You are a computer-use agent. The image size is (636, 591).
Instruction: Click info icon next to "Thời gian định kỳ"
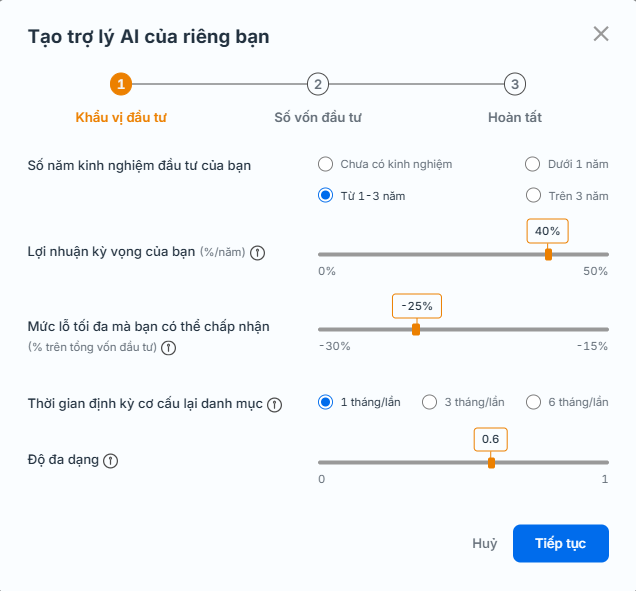click(275, 404)
